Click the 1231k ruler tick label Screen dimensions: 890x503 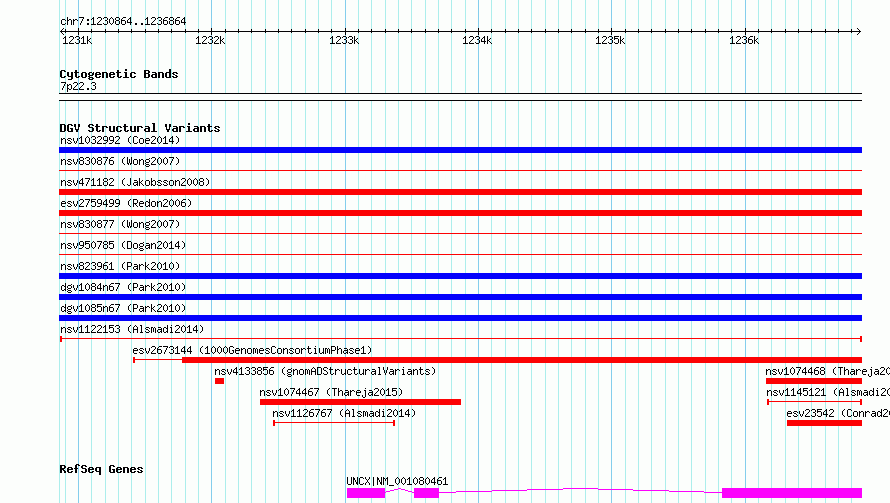(77, 40)
